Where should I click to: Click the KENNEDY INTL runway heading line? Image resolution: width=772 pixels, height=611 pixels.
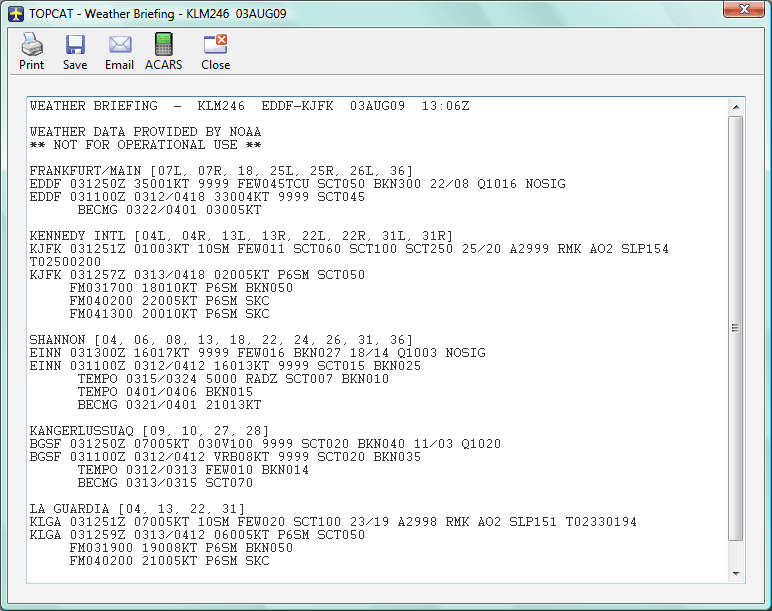point(241,236)
